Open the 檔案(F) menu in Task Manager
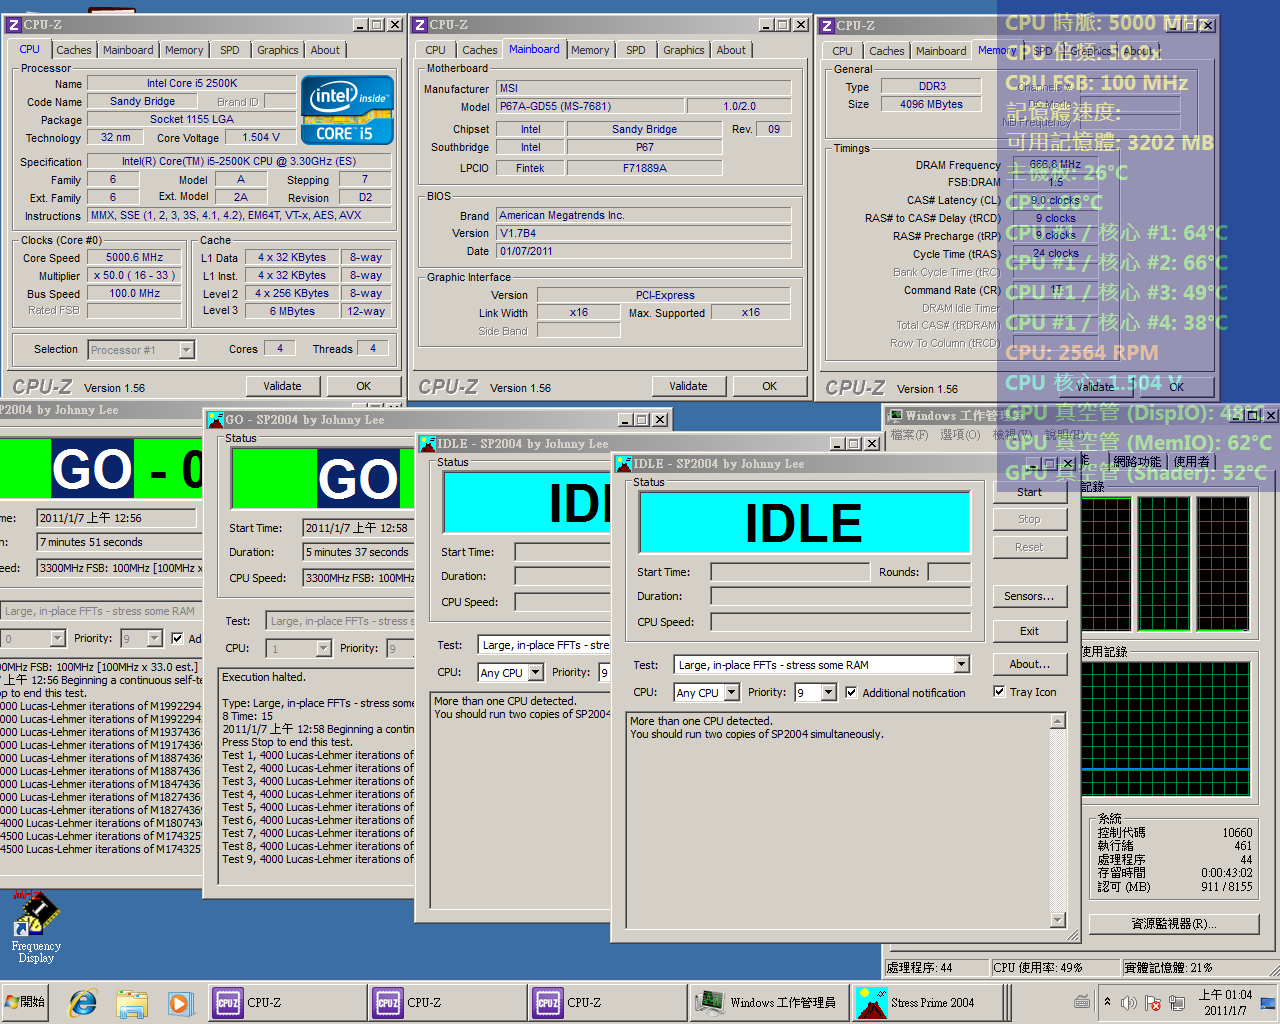This screenshot has width=1280, height=1024. click(909, 434)
